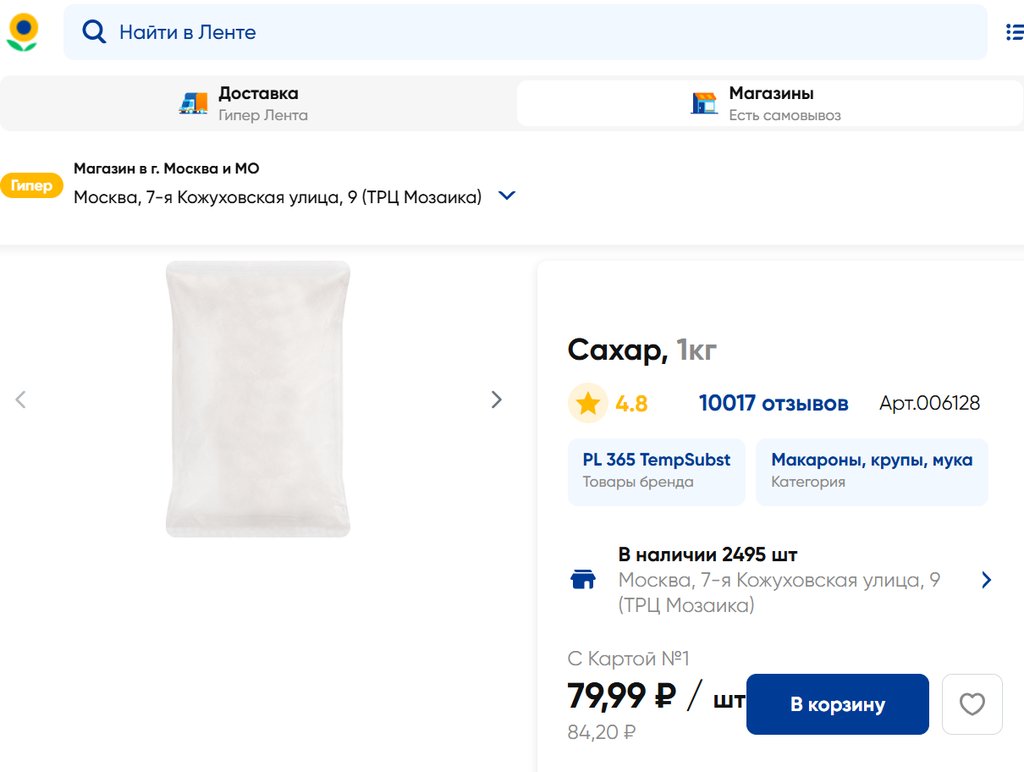Click the Lenta sunflower logo
Image resolution: width=1024 pixels, height=772 pixels.
(x=22, y=32)
